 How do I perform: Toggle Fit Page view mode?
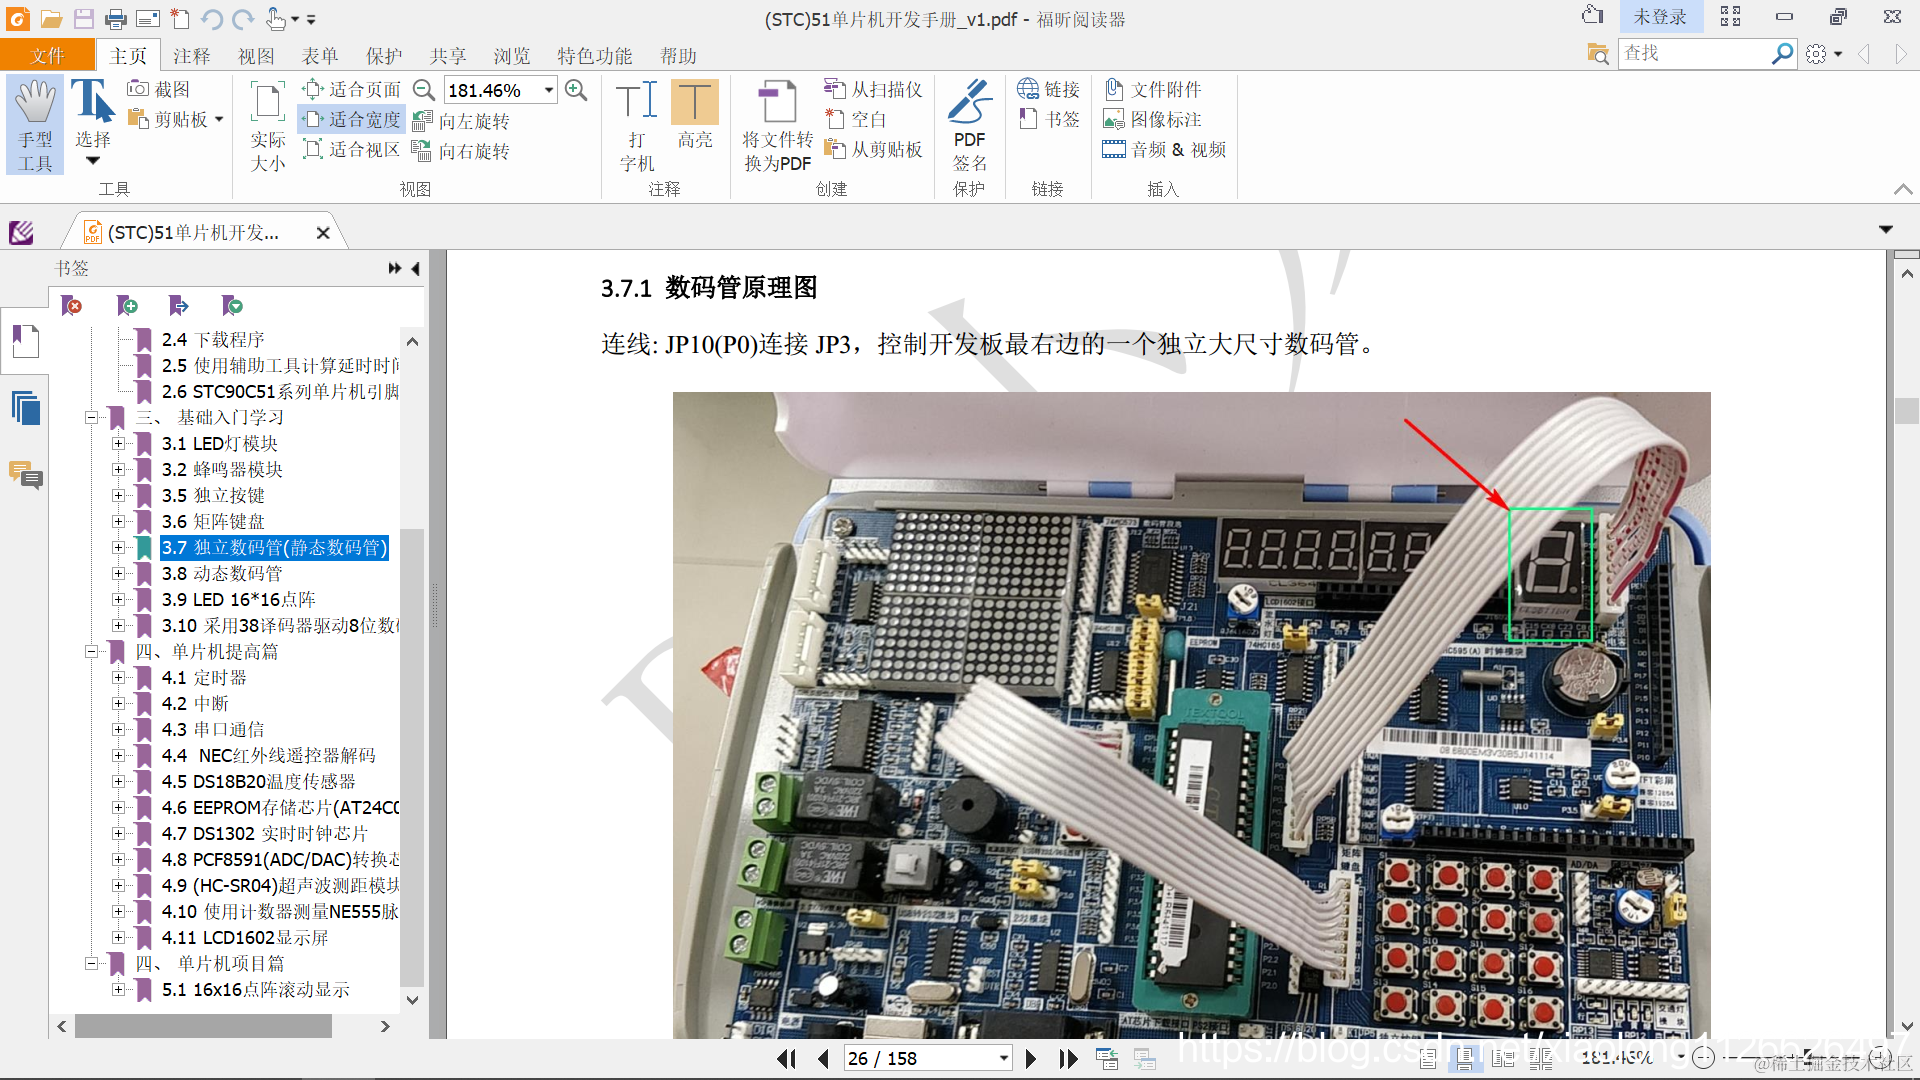(x=352, y=90)
